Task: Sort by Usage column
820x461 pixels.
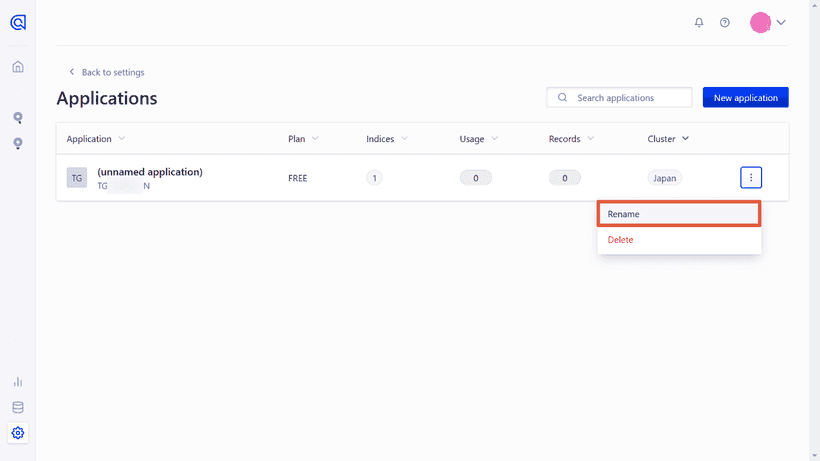Action: coord(479,139)
